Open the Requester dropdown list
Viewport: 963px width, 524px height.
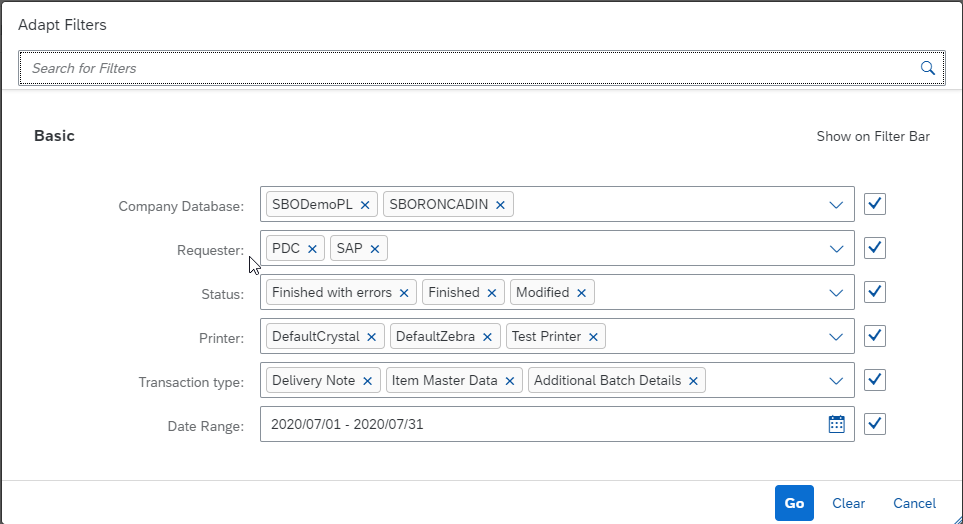click(x=836, y=249)
